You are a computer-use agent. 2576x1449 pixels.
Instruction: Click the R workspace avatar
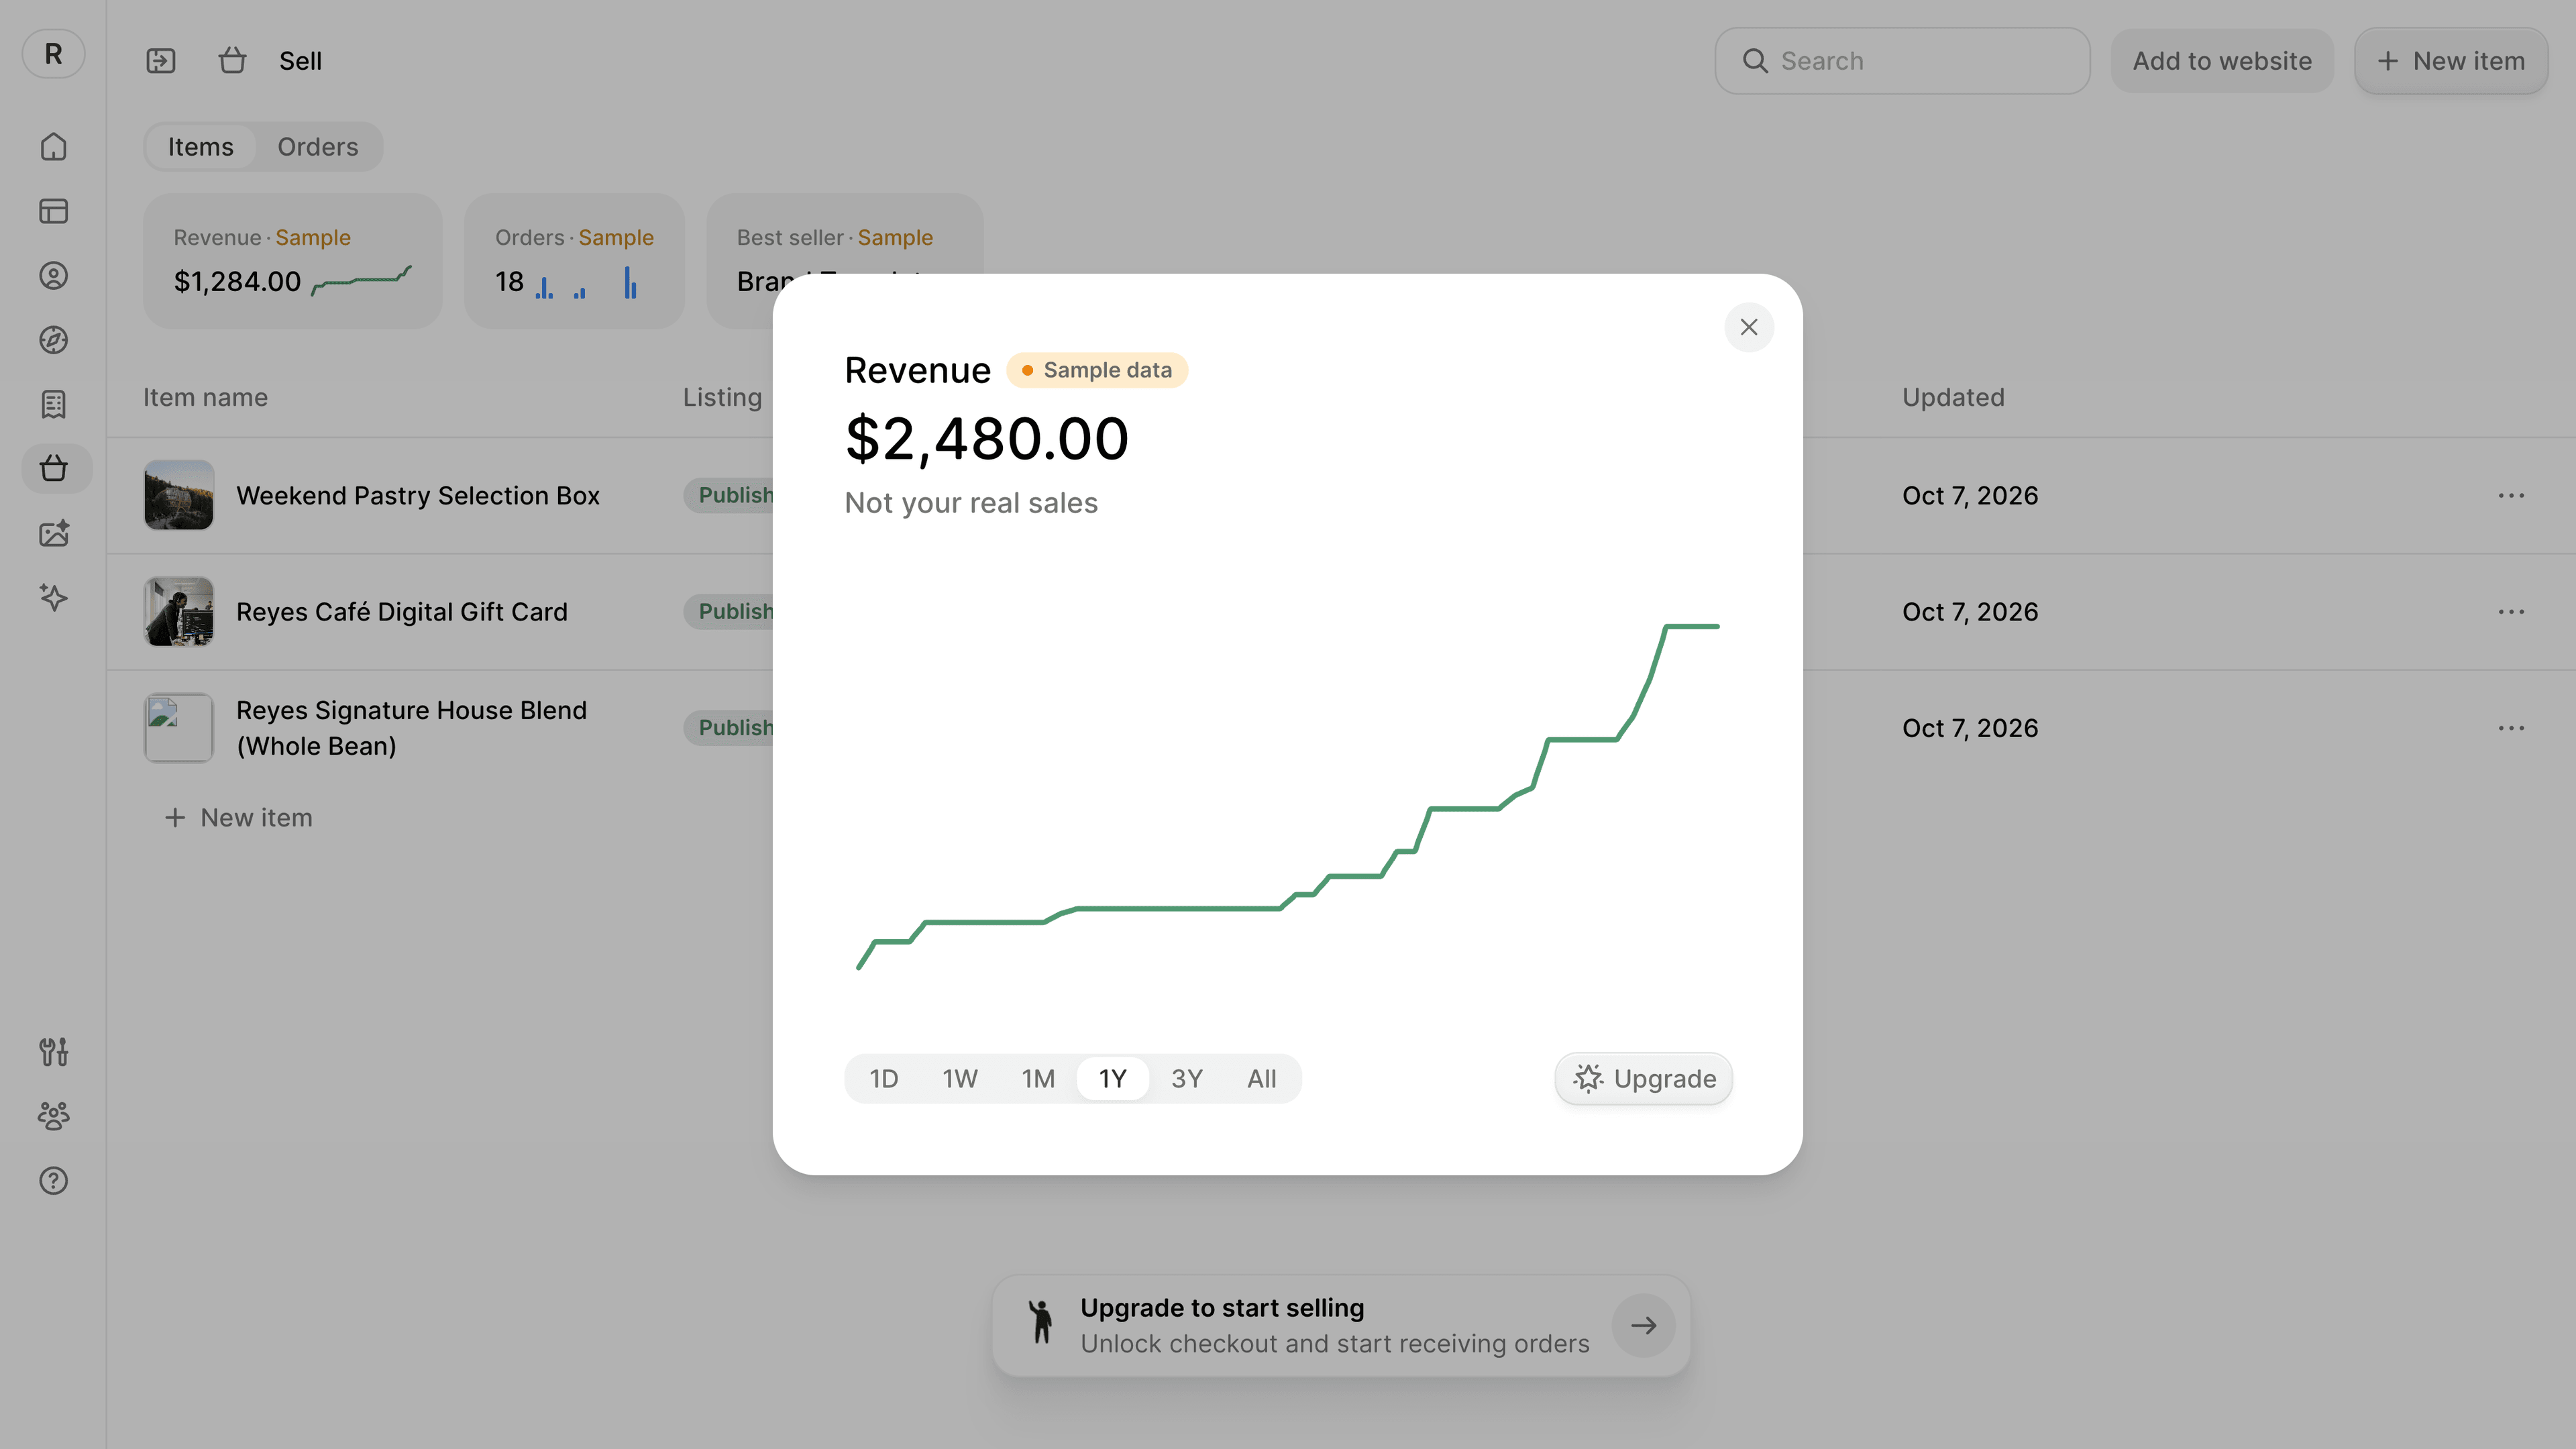(53, 53)
